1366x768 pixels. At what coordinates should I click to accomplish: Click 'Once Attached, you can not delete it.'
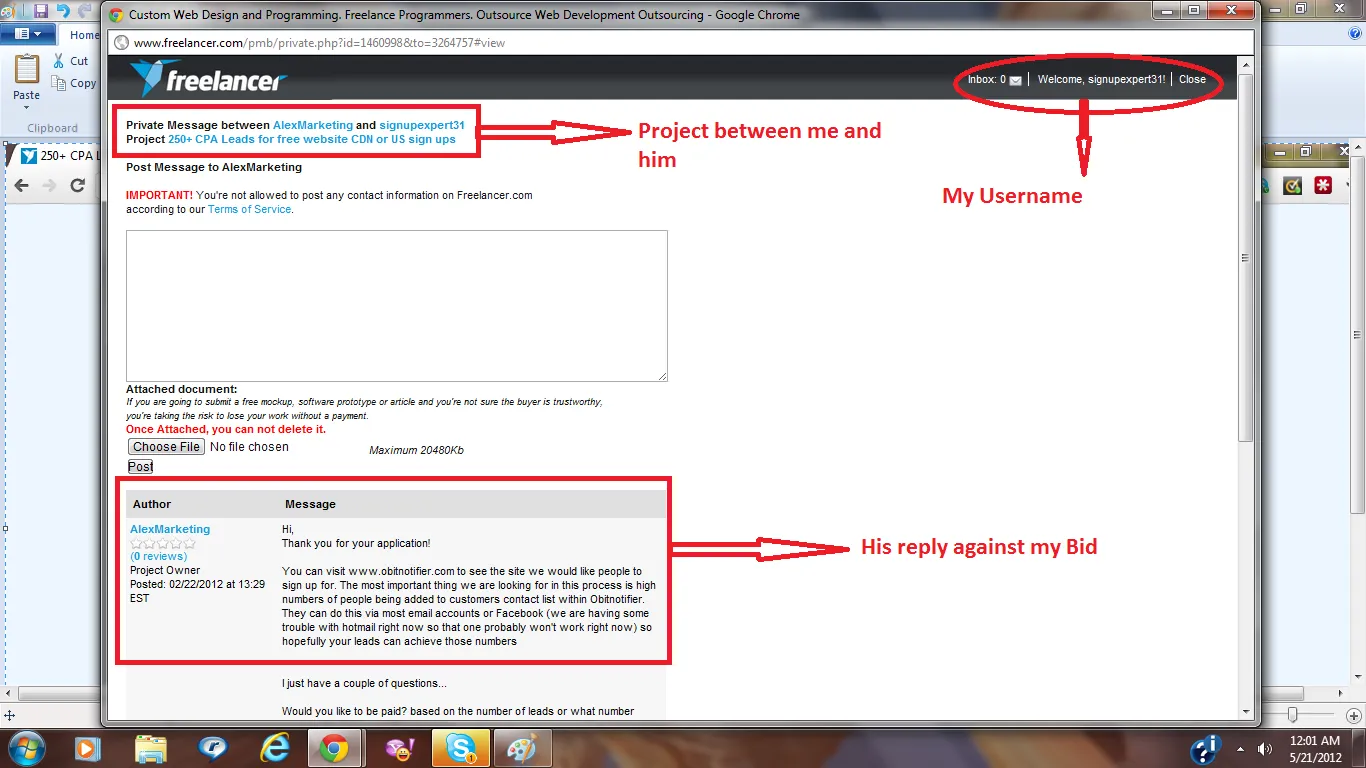point(226,429)
